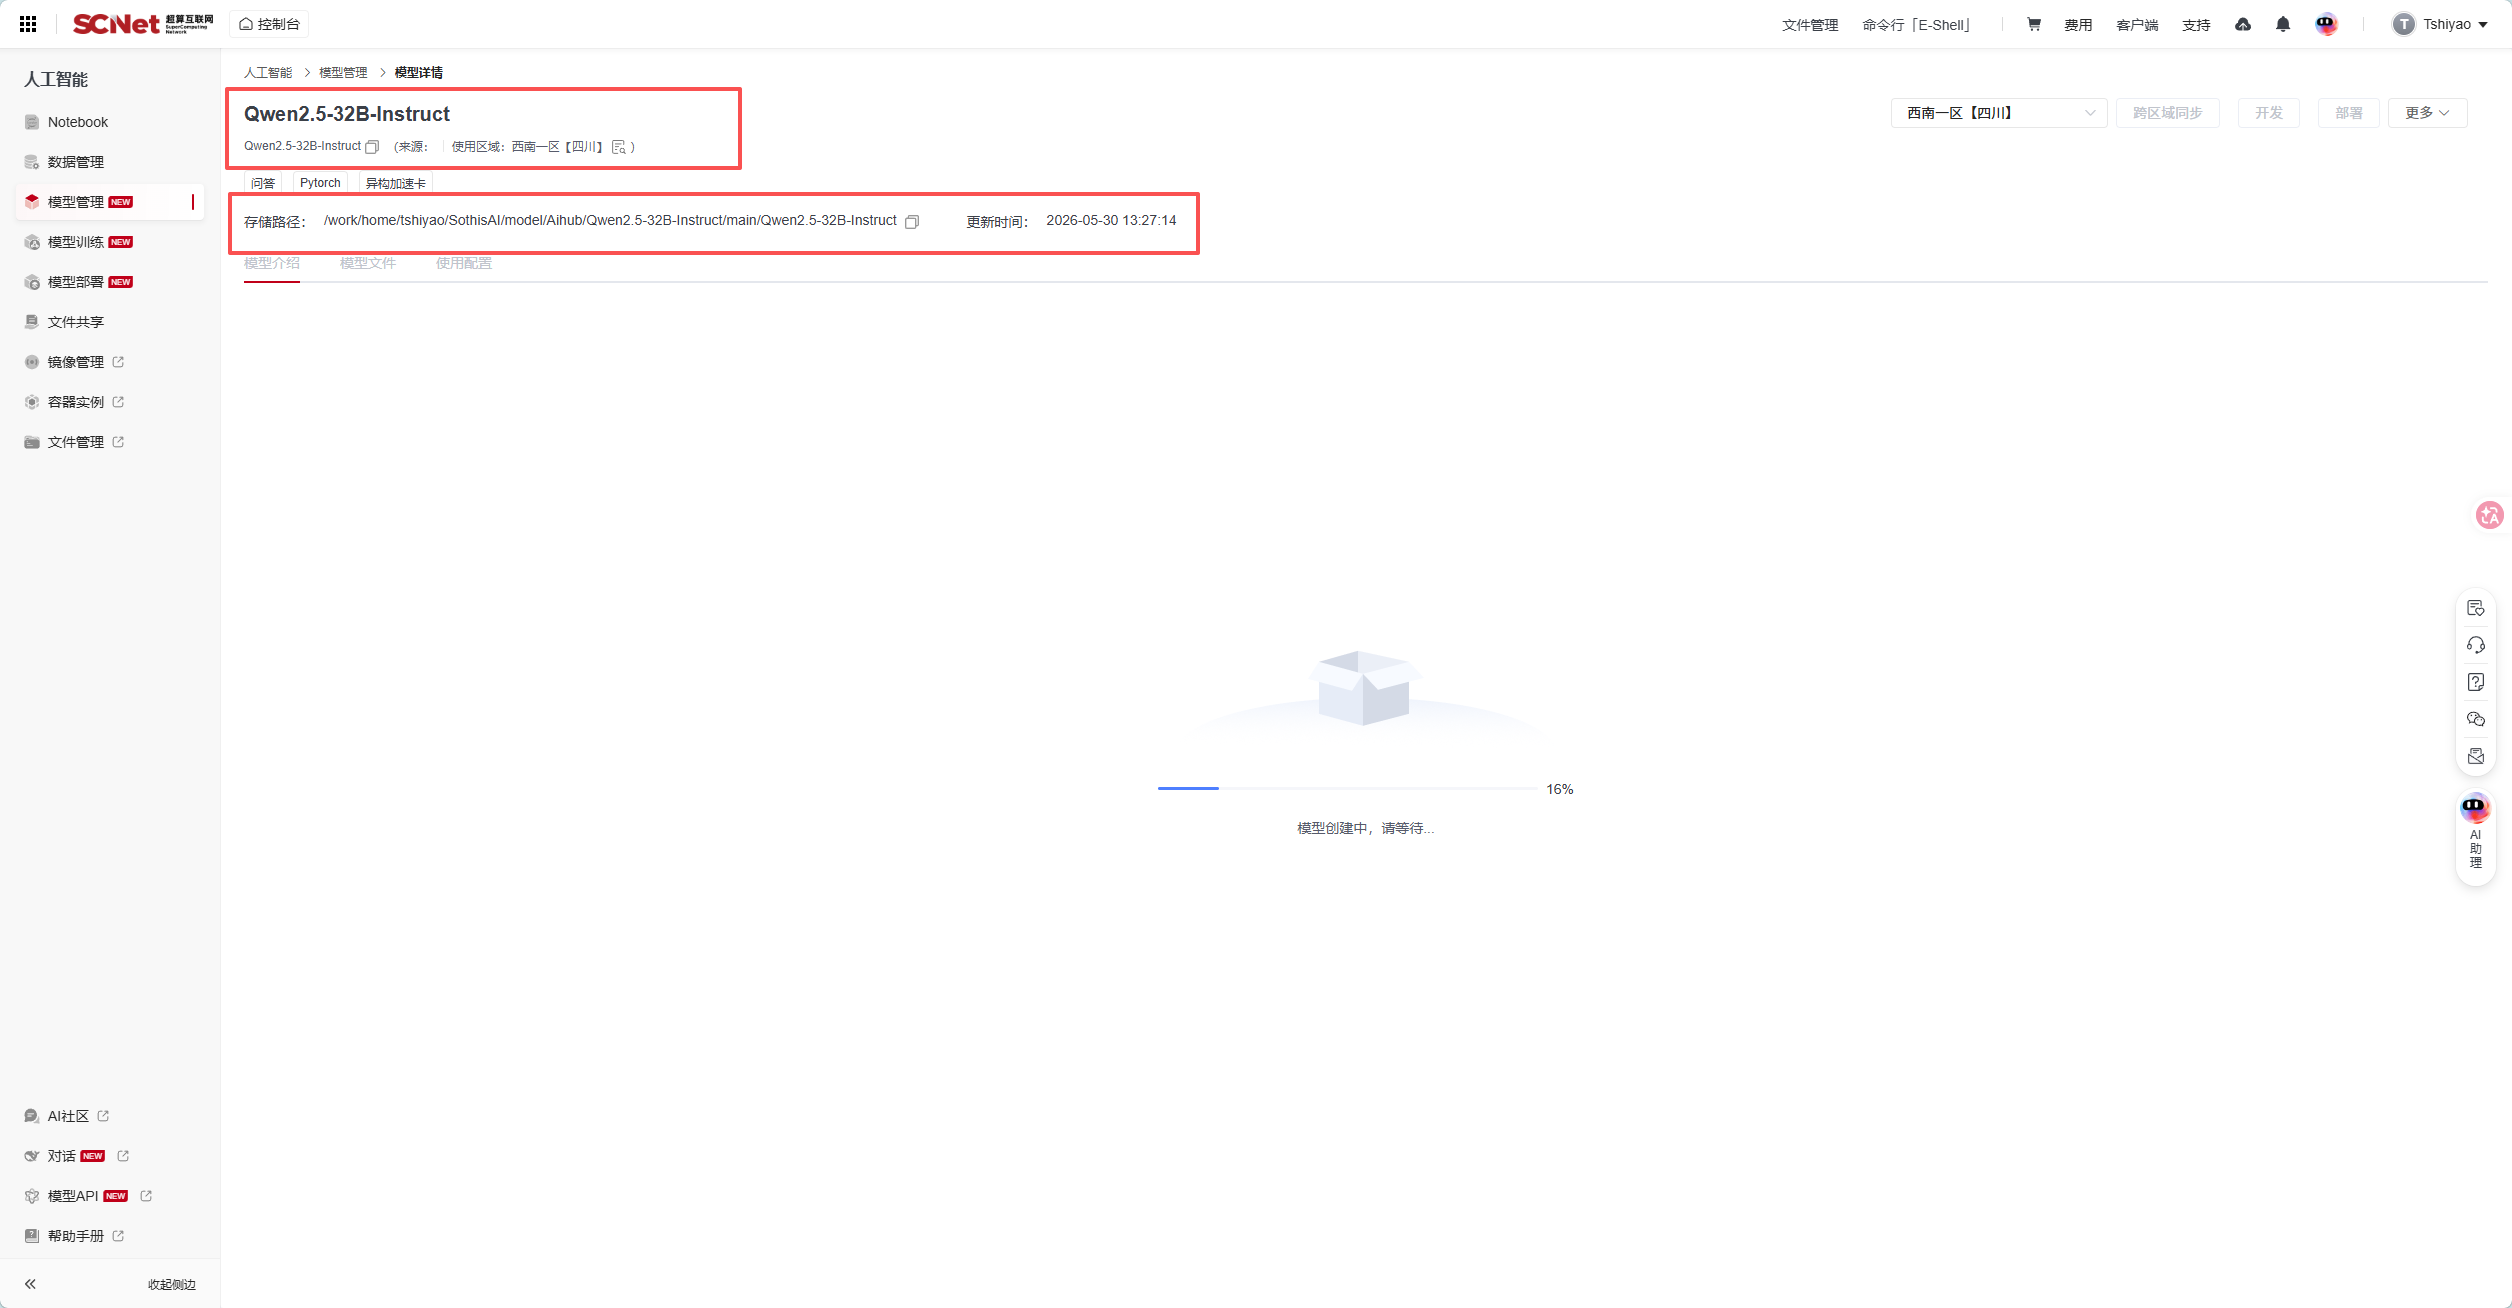Switch to the 模型文件 tab

368,263
